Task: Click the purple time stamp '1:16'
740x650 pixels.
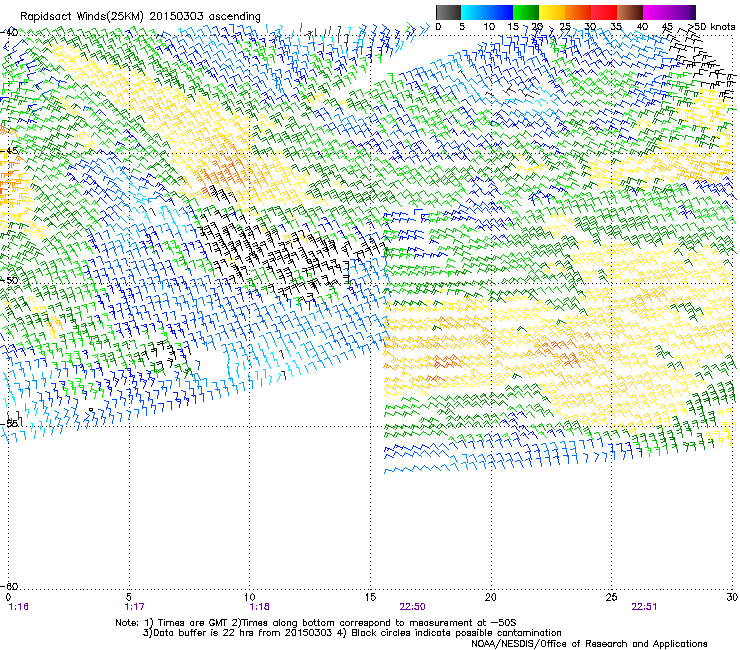Action: [x=18, y=607]
